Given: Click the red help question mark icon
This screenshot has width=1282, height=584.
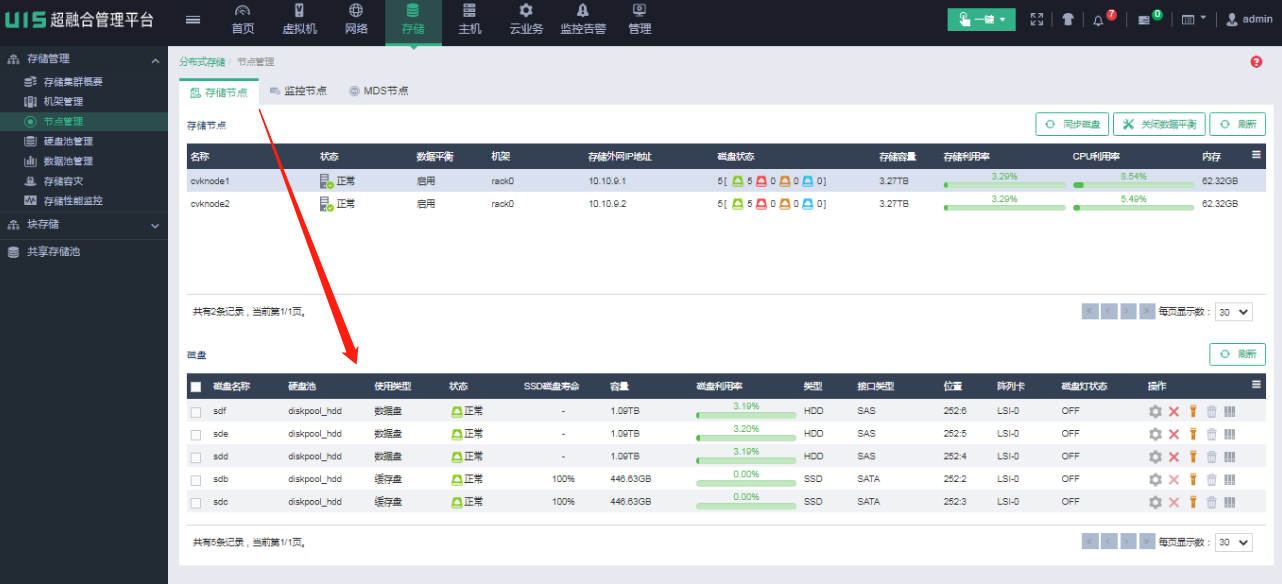Looking at the screenshot, I should tap(1256, 62).
